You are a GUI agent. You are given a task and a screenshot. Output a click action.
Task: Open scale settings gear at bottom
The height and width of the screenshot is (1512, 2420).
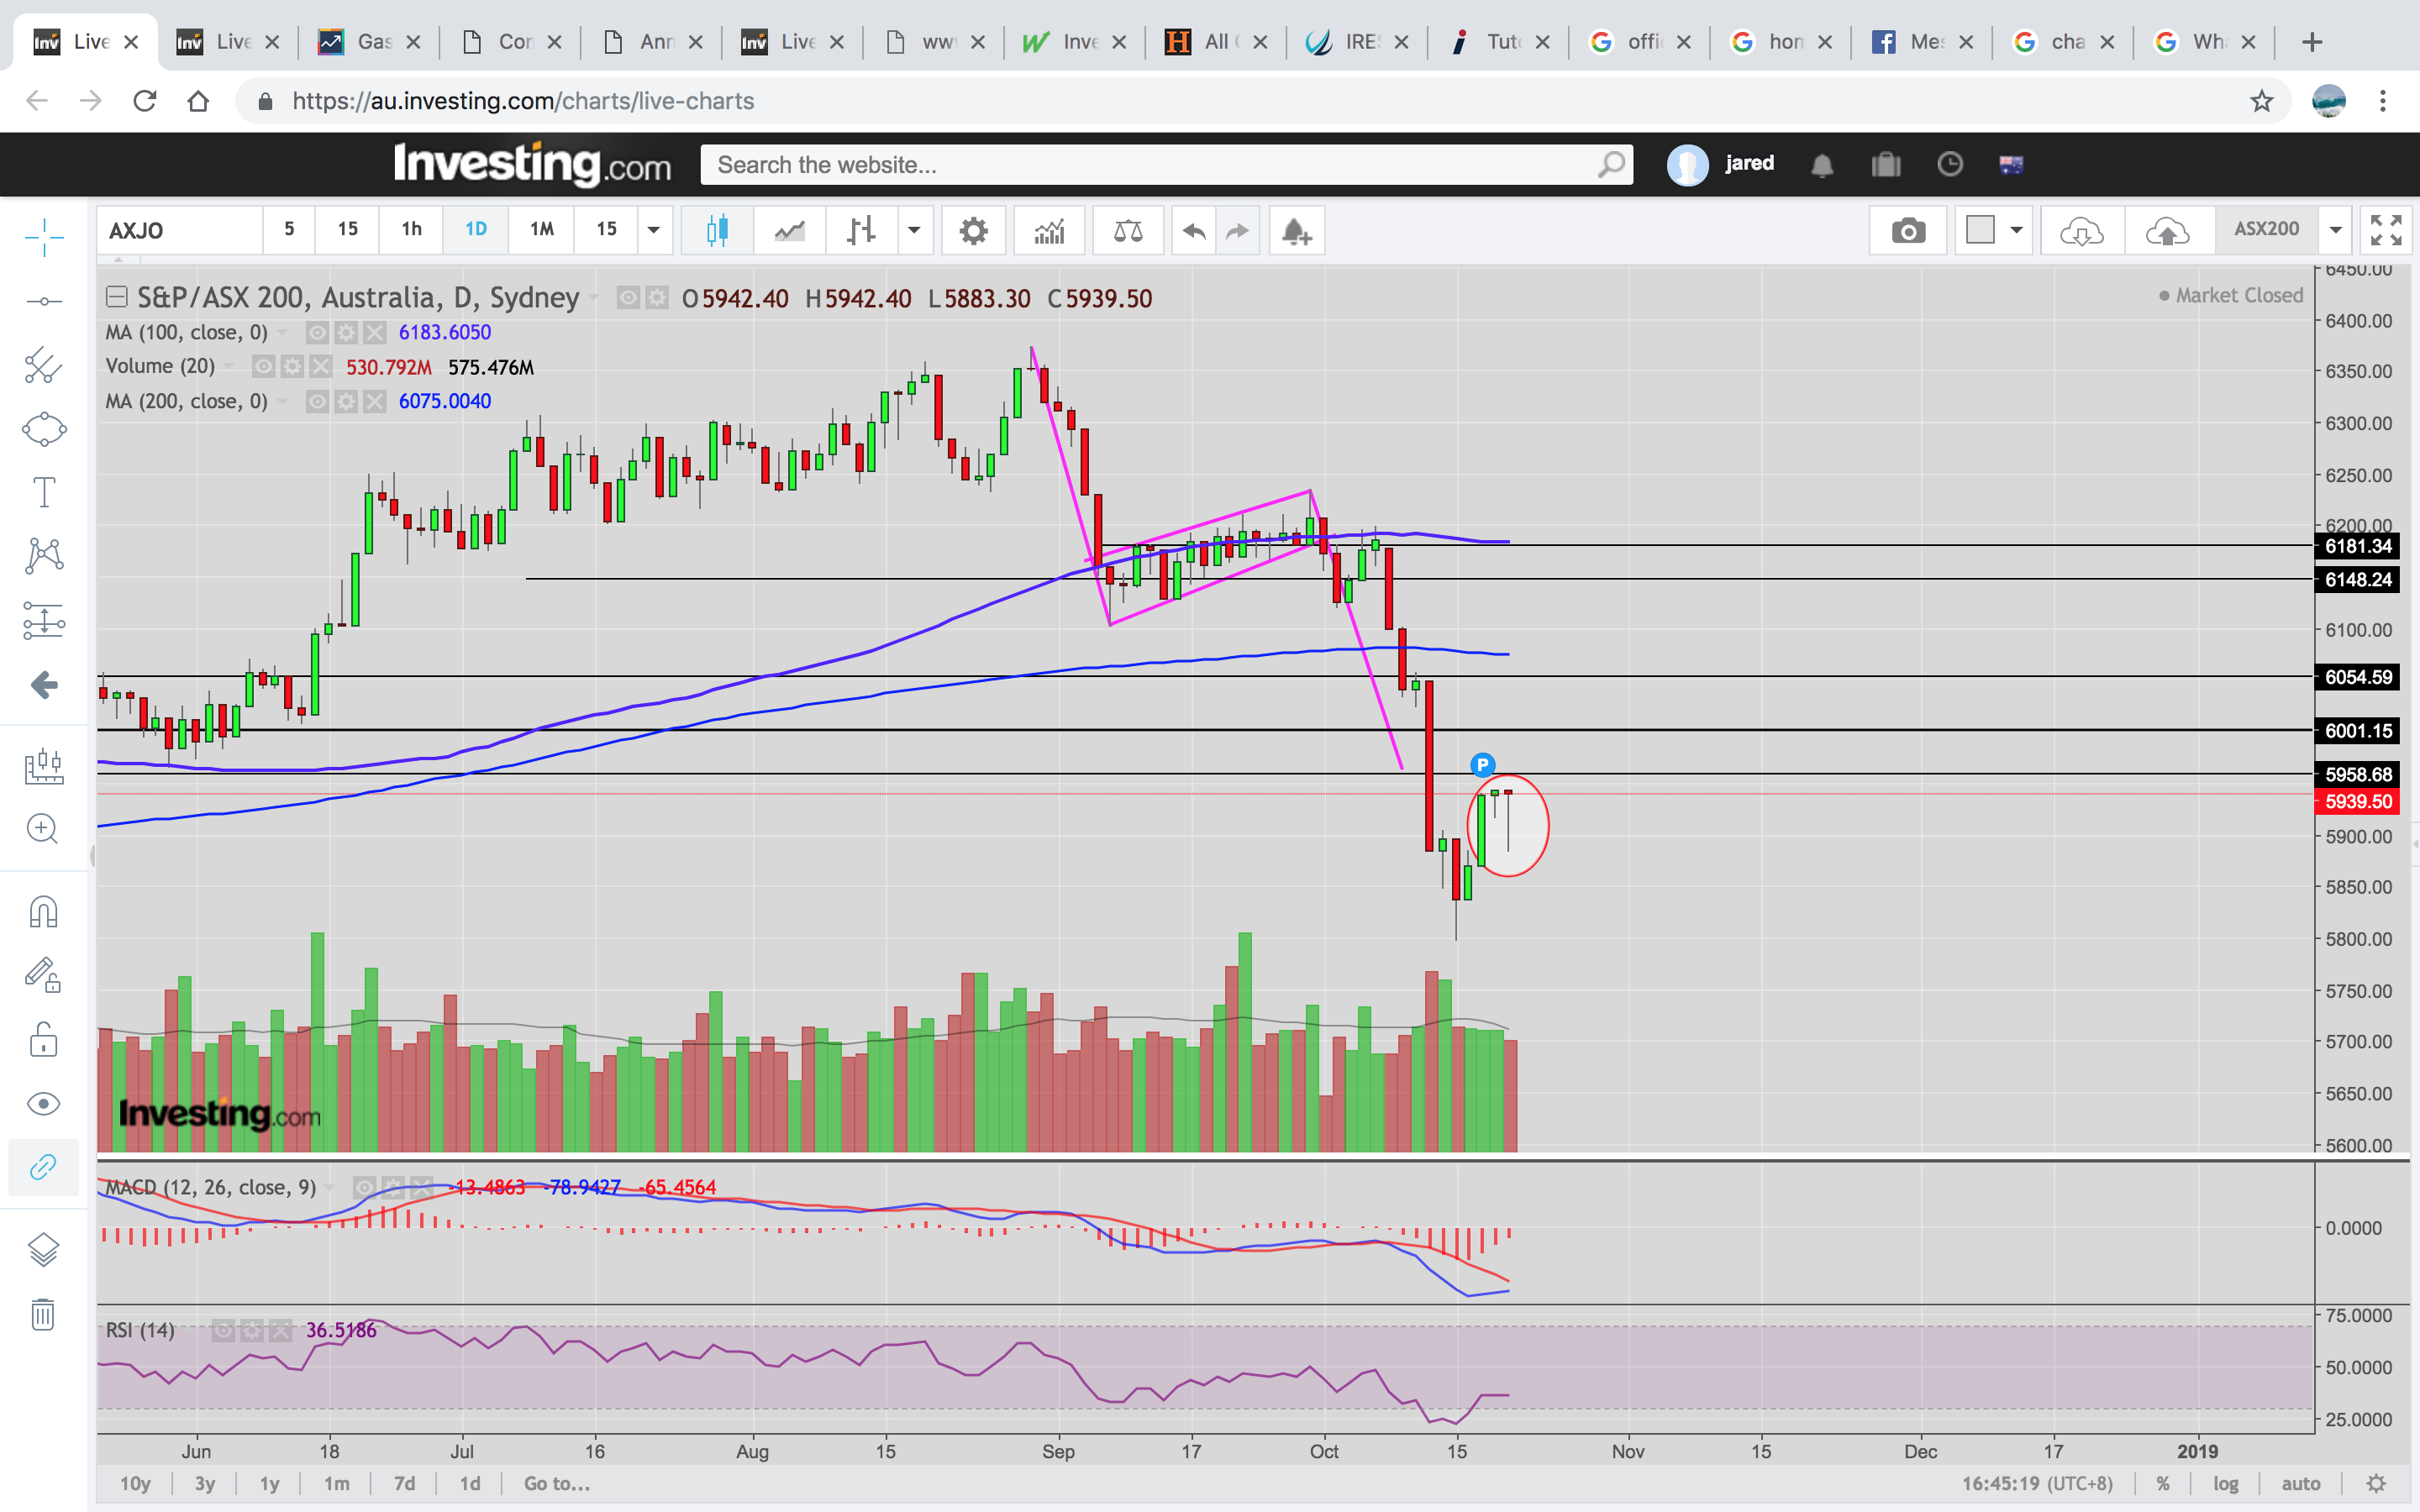pos(2377,1484)
